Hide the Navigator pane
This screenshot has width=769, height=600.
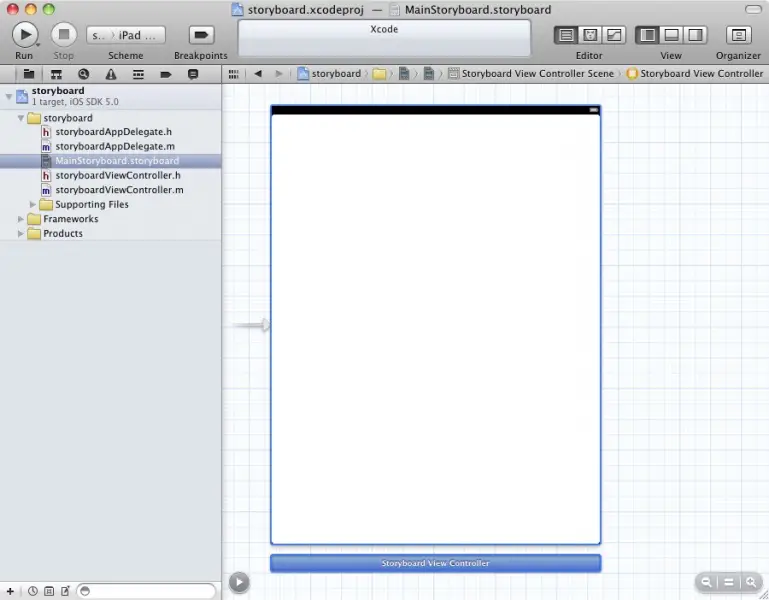tap(647, 35)
